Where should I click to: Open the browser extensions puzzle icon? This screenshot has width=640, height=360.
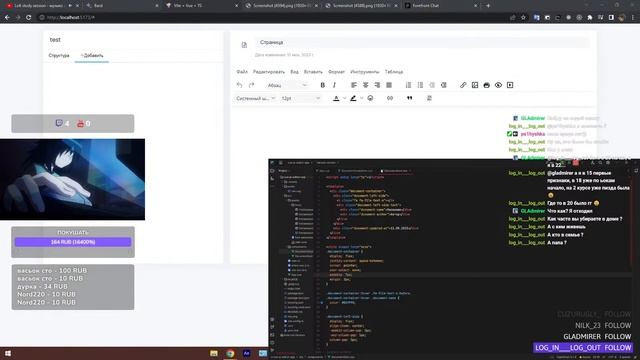590,18
